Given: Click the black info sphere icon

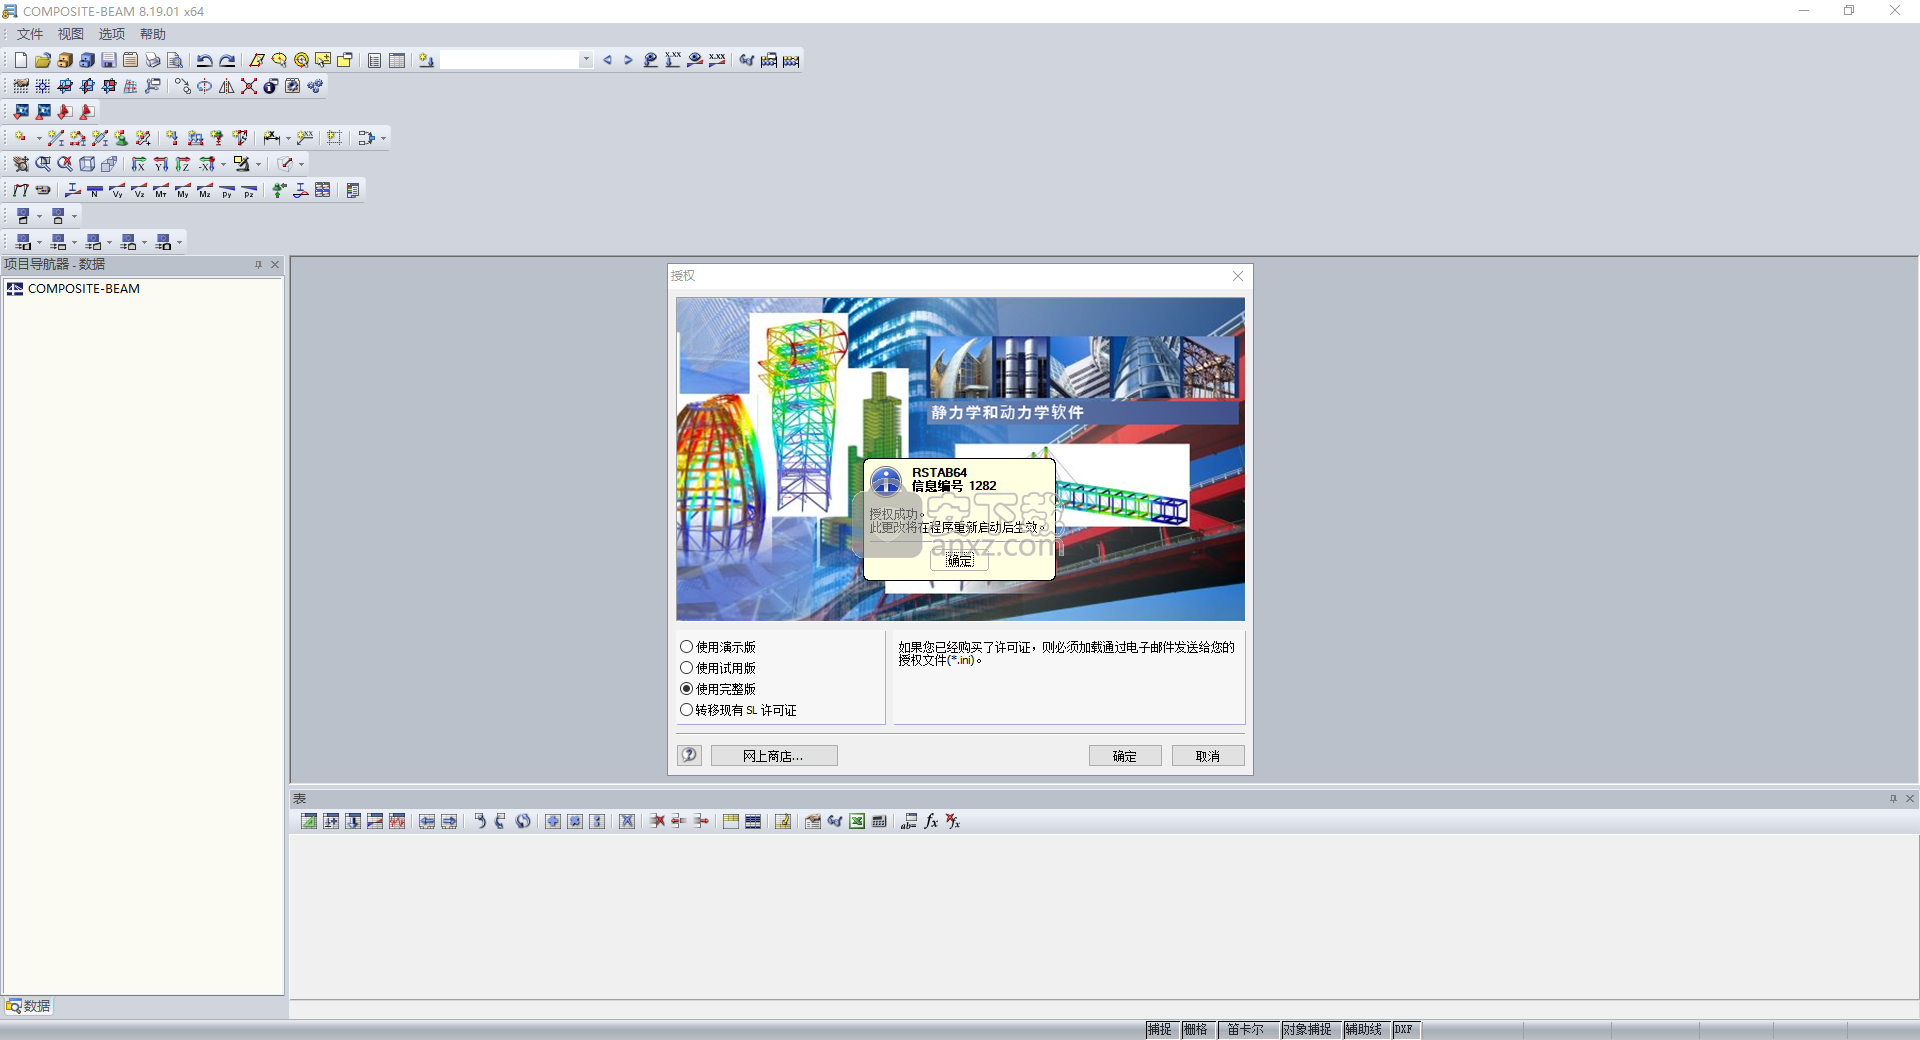Looking at the screenshot, I should (271, 86).
